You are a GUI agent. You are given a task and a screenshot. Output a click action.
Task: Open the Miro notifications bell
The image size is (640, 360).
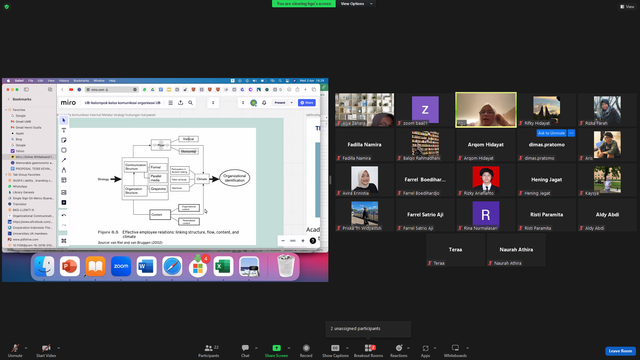pos(264,103)
